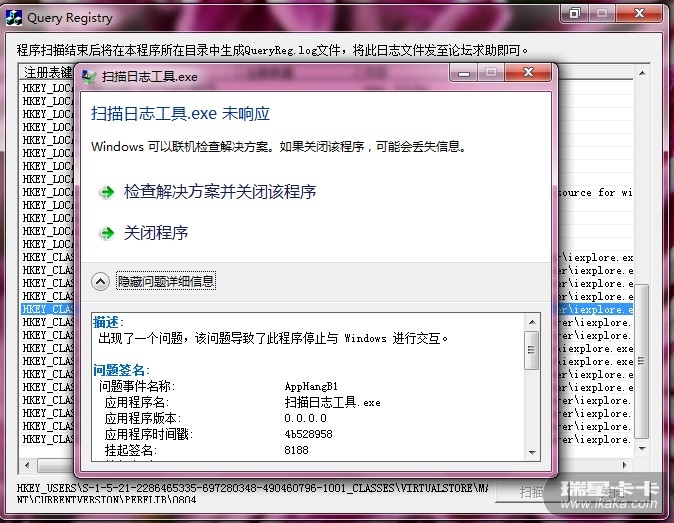Click right arrow of the Query Registry horizontal scrollbar

tap(625, 465)
